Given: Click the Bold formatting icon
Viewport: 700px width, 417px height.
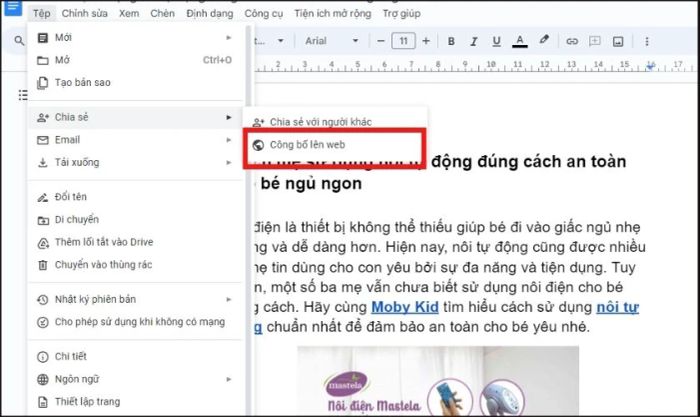Looking at the screenshot, I should pos(451,41).
